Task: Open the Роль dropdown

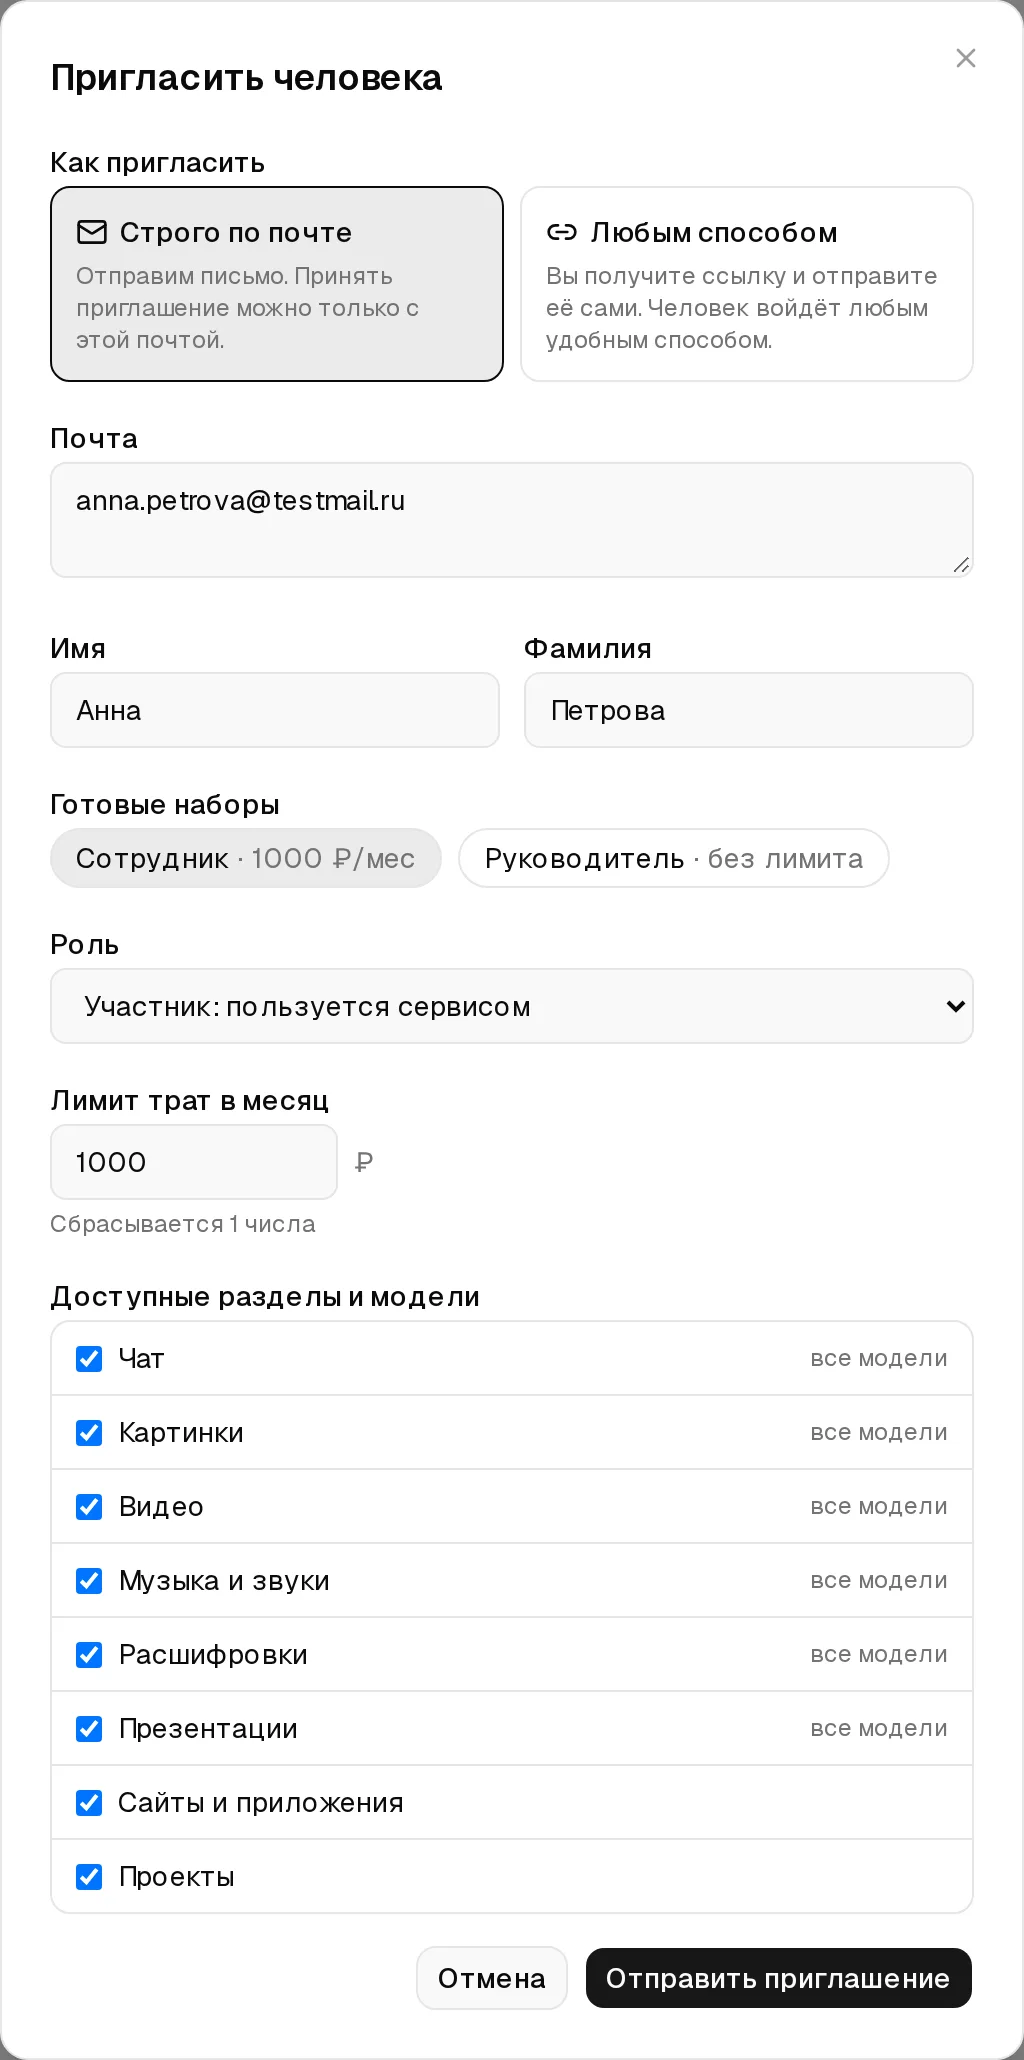Action: 512,1006
